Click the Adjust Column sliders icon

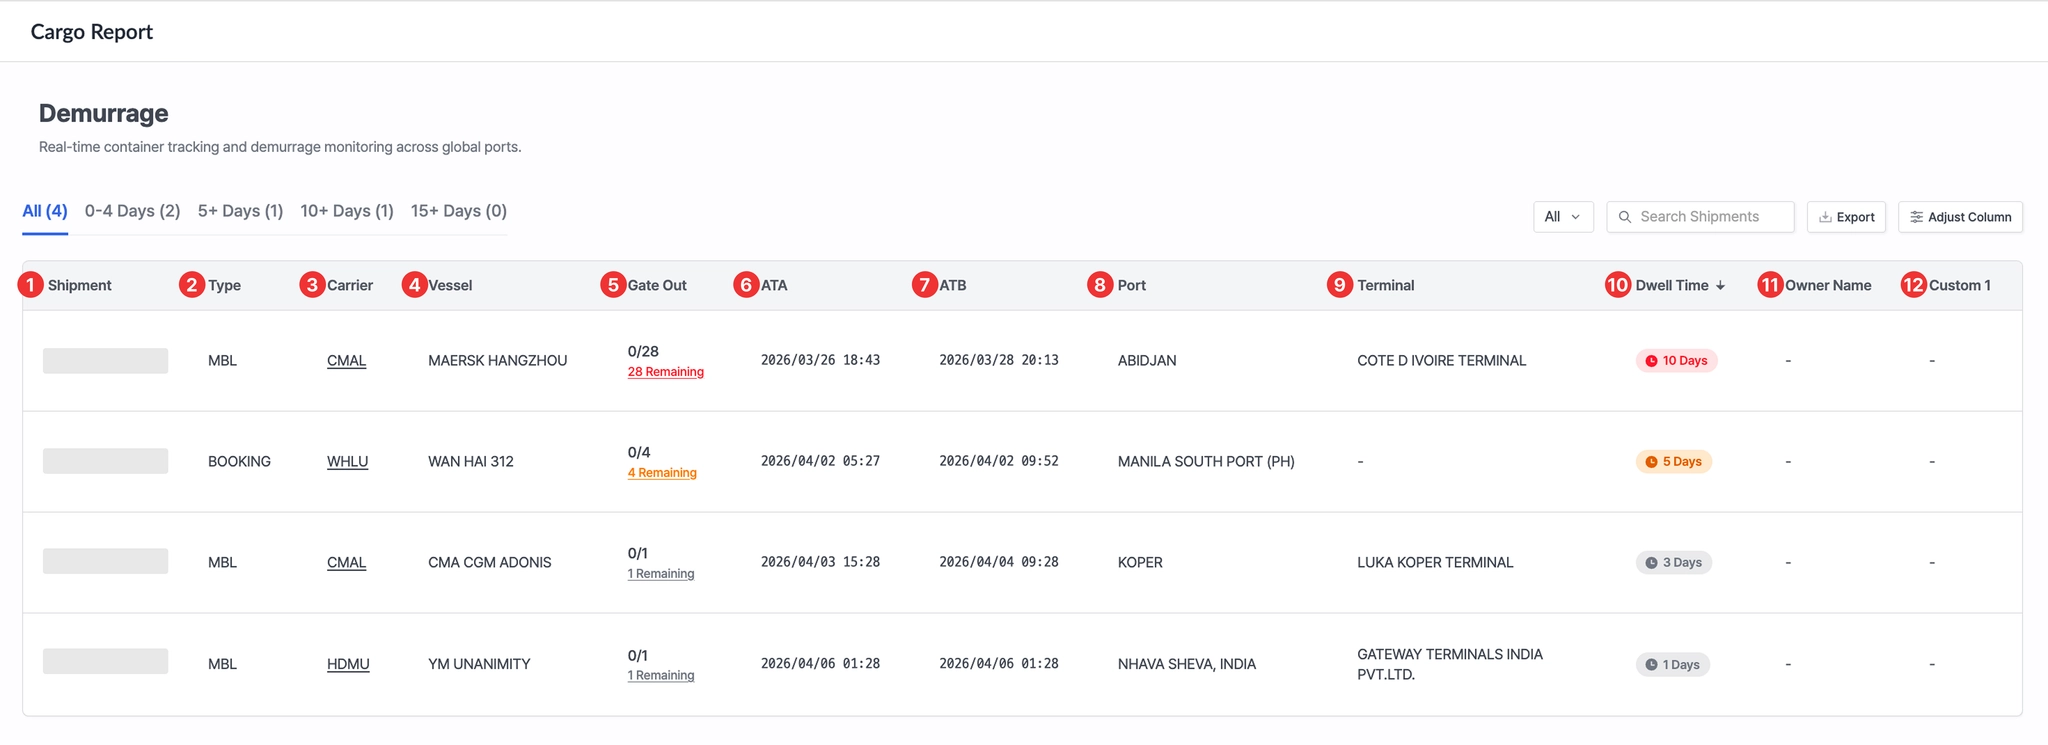pos(1916,217)
